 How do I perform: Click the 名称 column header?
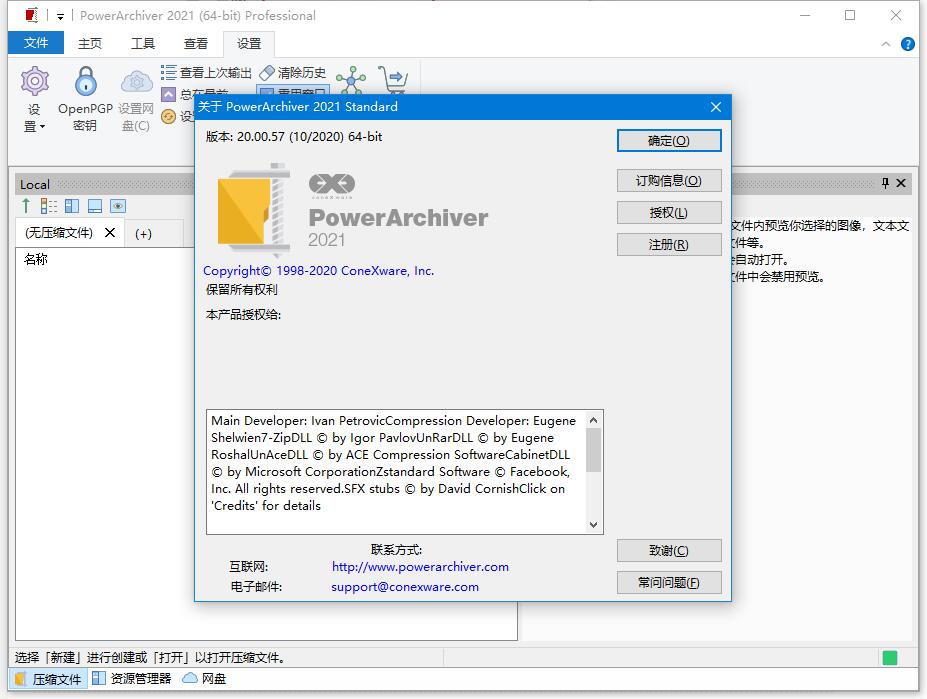(x=35, y=258)
